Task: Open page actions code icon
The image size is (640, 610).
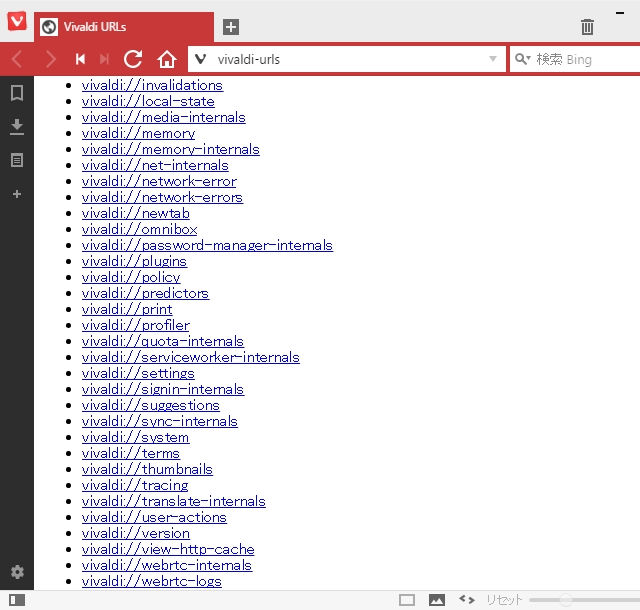Action: (x=467, y=599)
